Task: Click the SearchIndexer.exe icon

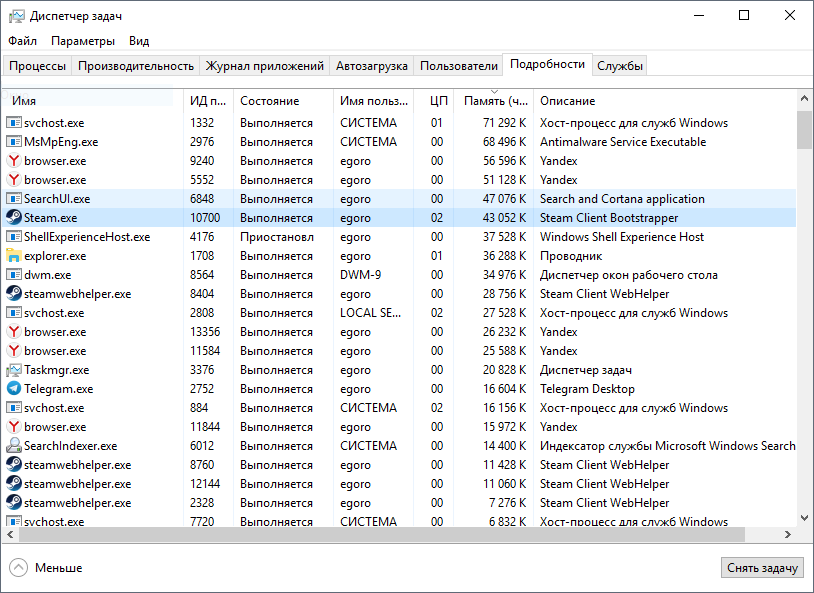Action: tap(14, 446)
